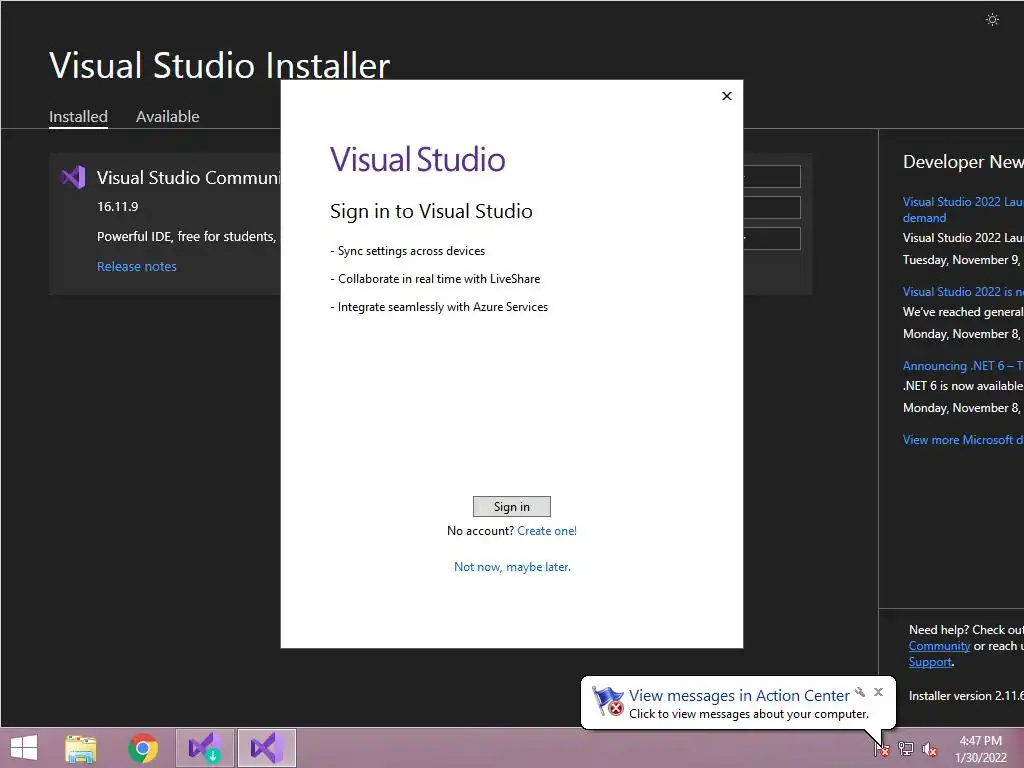Open Visual Studio 2022 is now news link
This screenshot has height=768, width=1024.
click(x=963, y=291)
